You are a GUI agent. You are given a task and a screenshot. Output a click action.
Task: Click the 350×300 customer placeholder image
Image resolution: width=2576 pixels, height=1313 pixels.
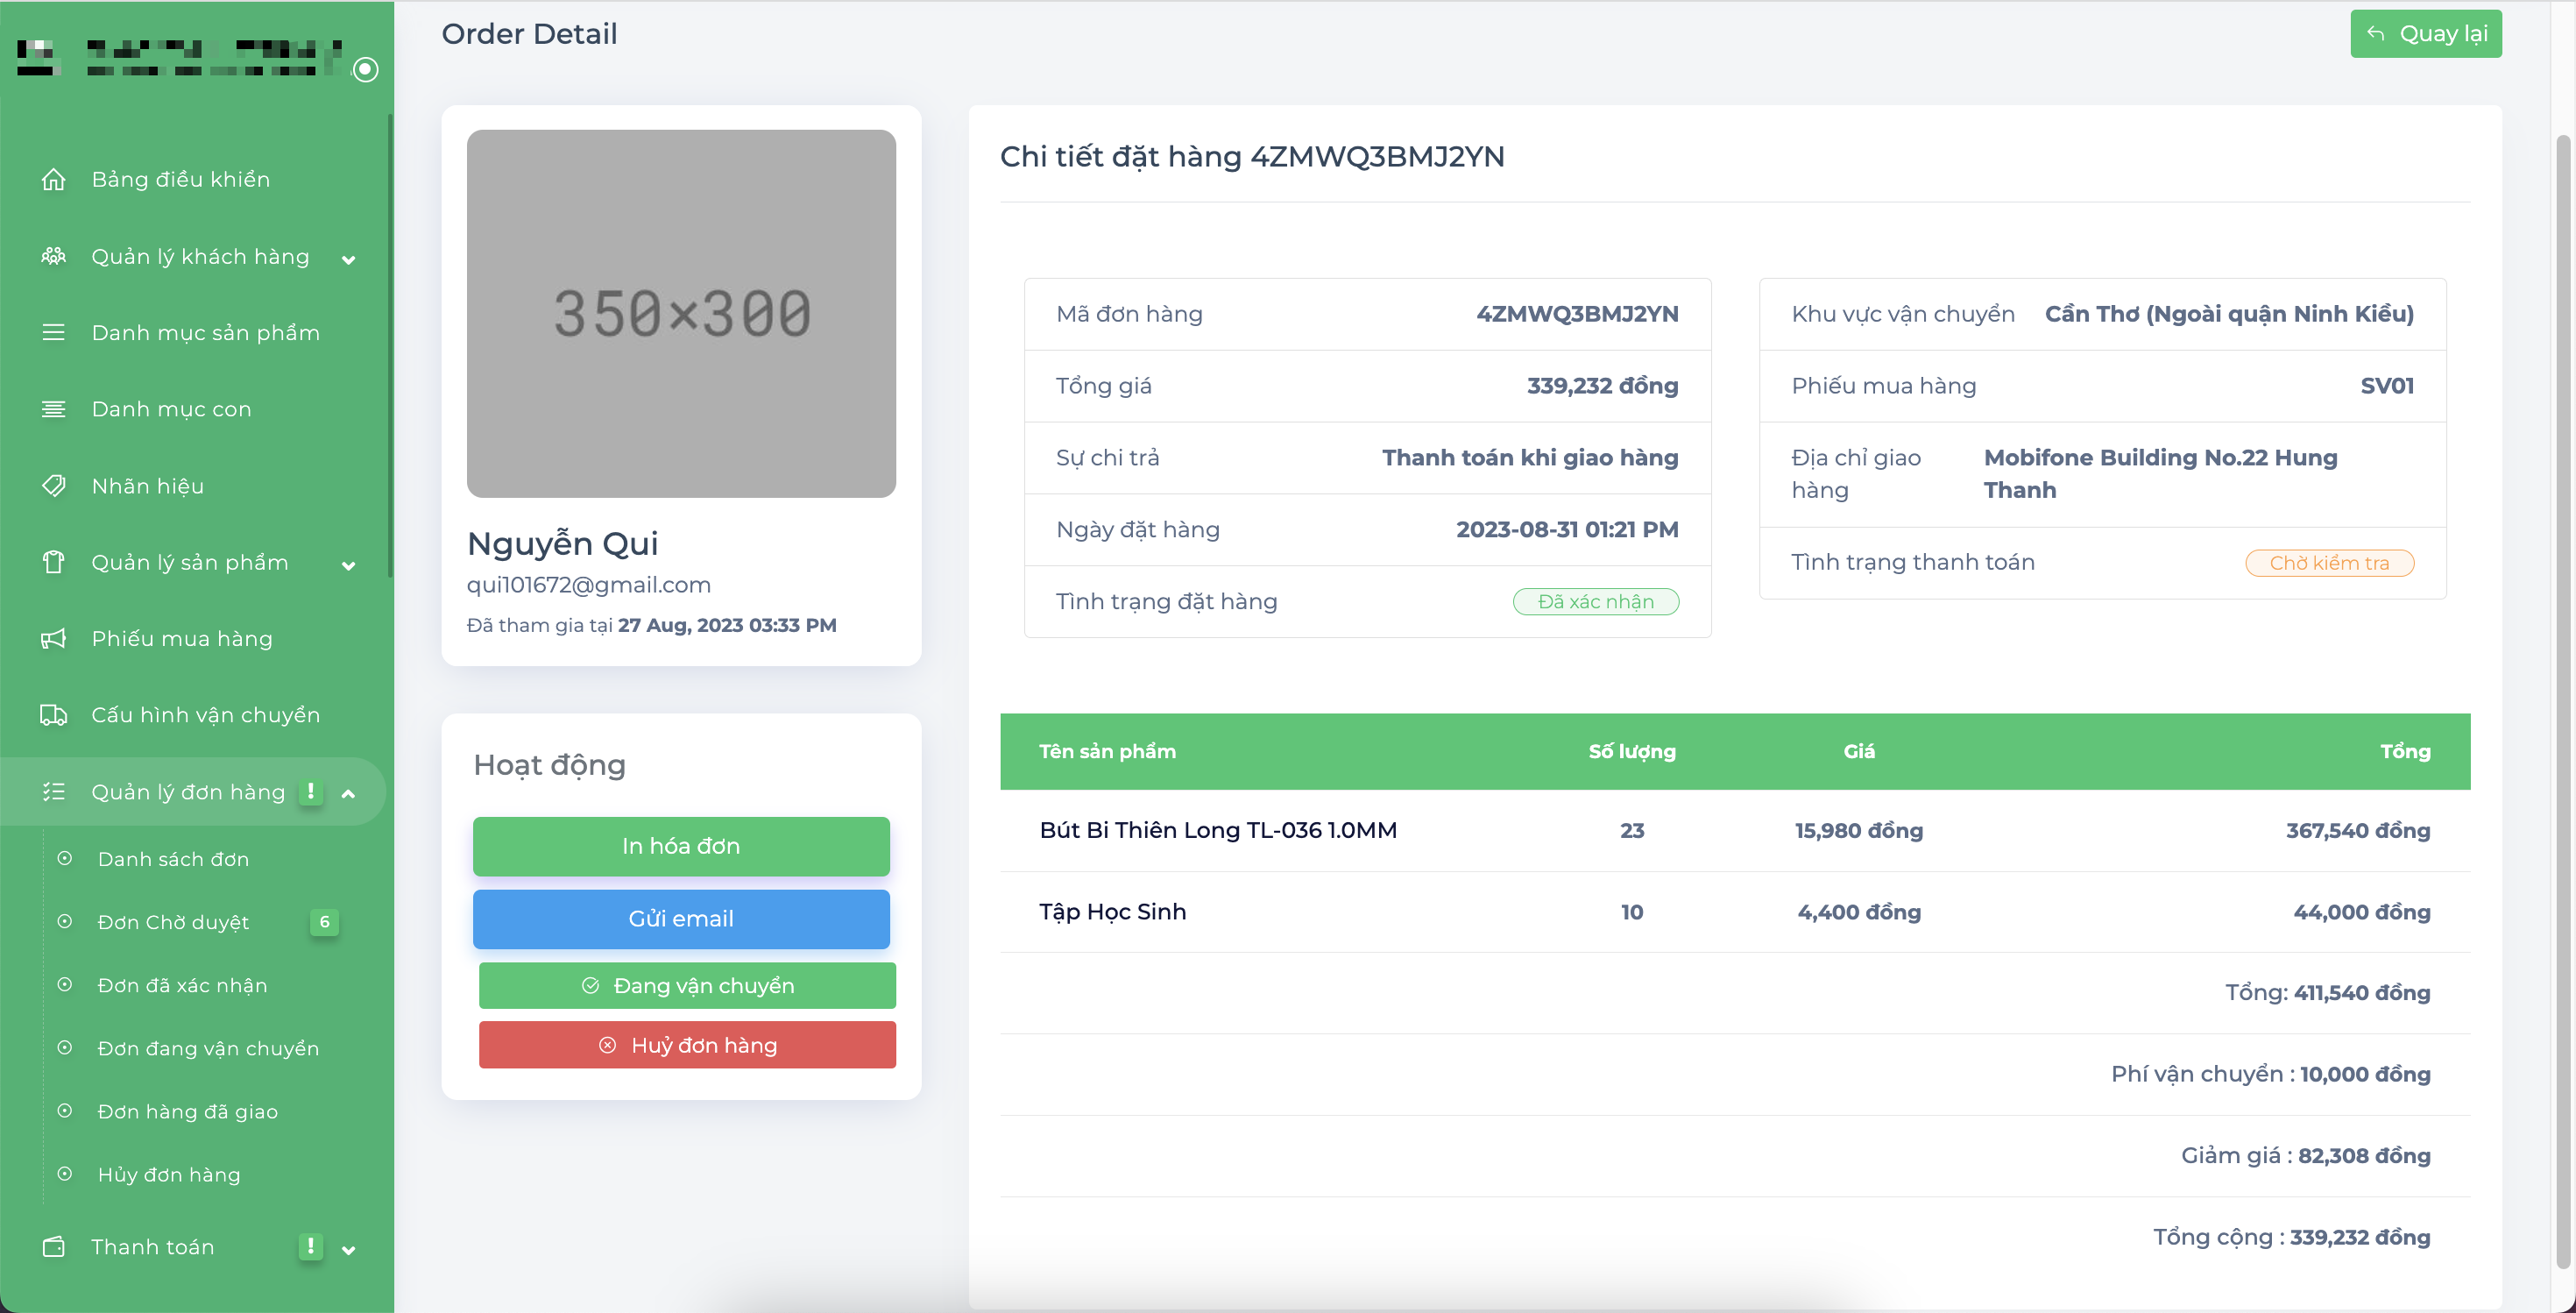coord(681,313)
